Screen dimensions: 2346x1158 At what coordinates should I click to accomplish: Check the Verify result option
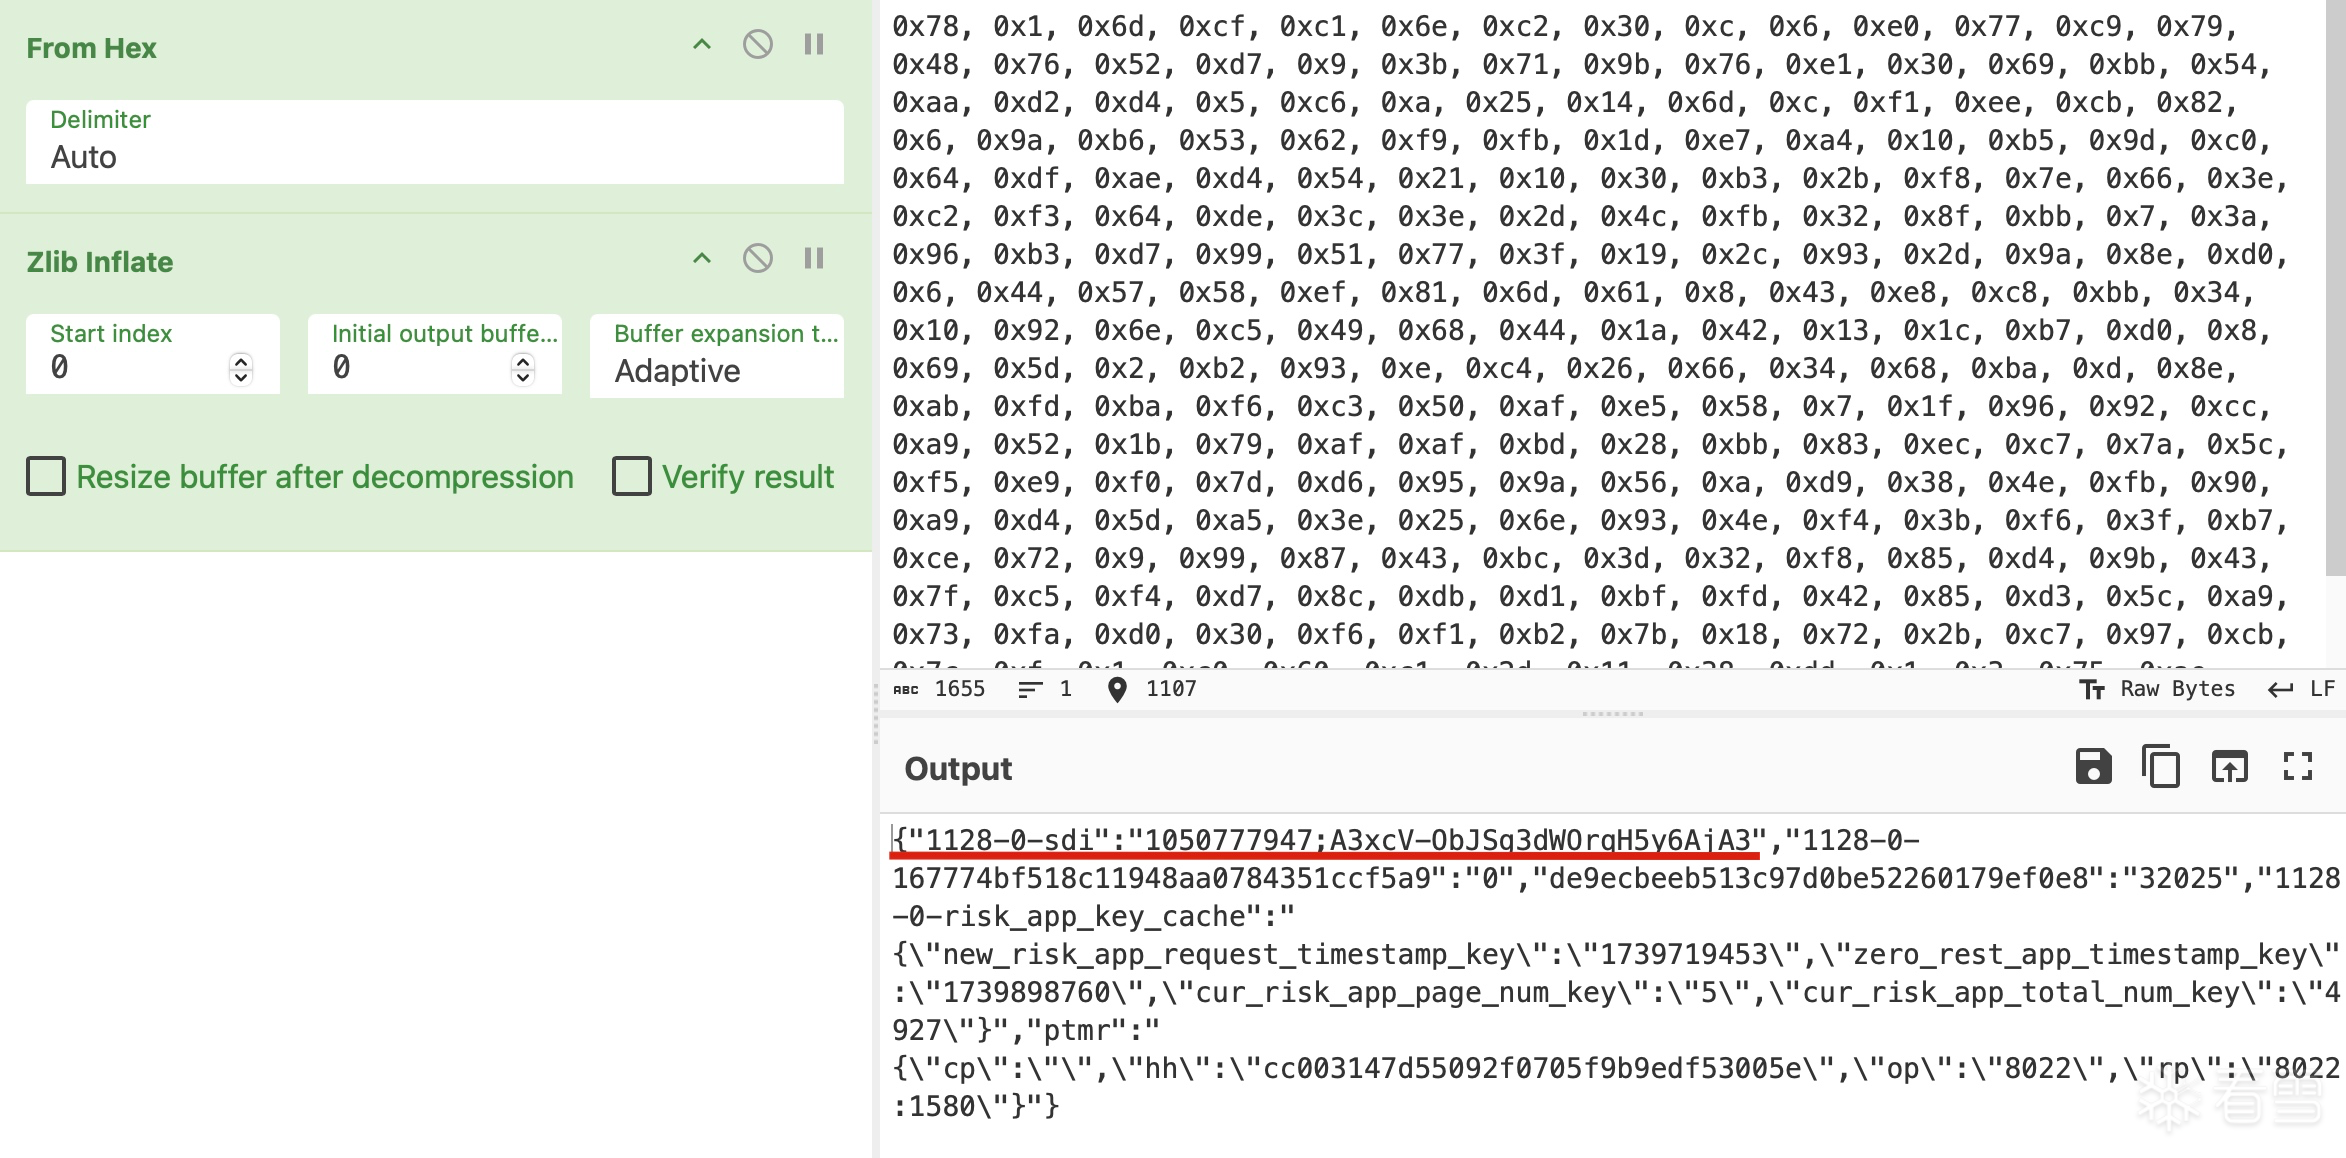632,477
